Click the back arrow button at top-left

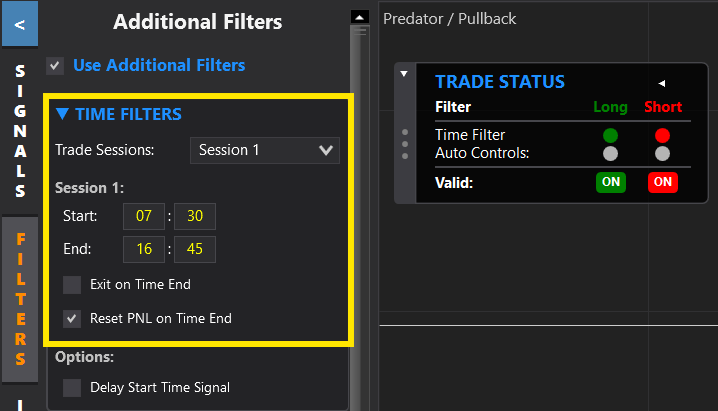[19, 23]
